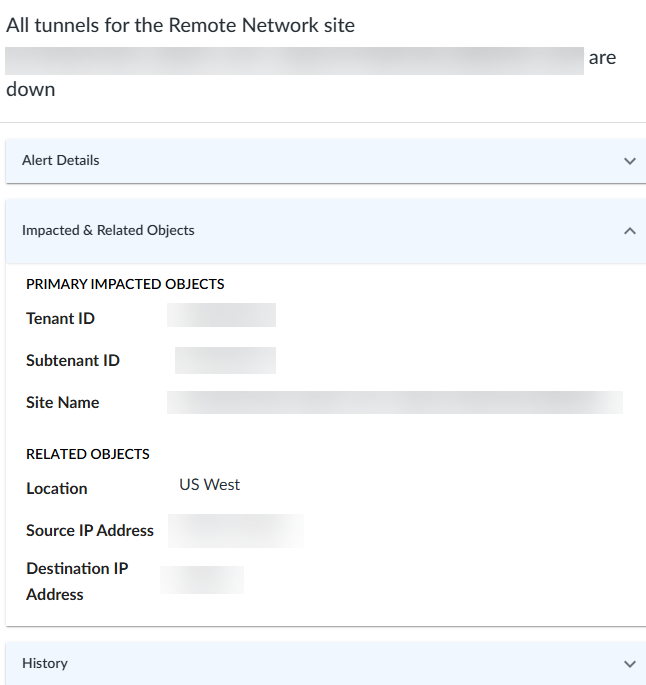The image size is (646, 685).
Task: Click the Subtenant ID label
Action: [73, 360]
